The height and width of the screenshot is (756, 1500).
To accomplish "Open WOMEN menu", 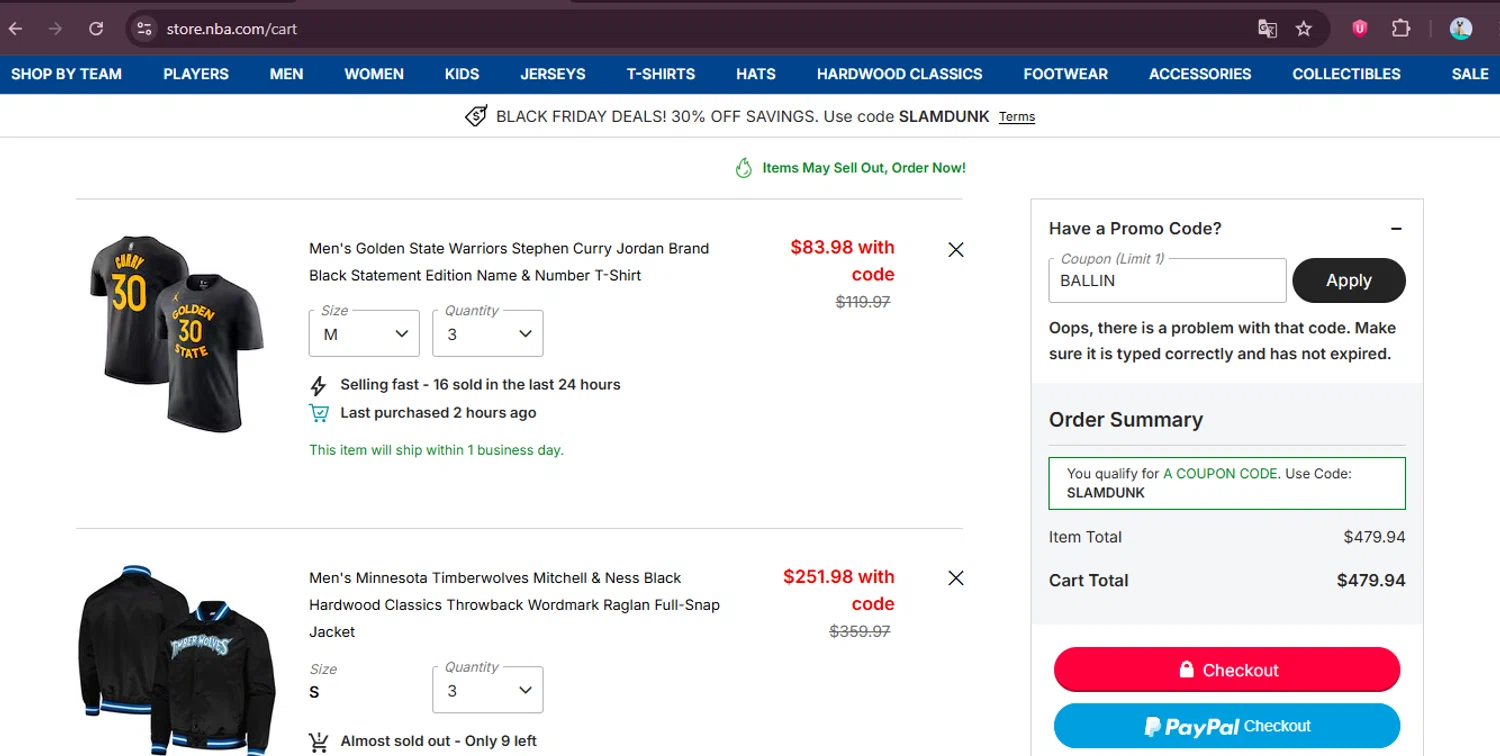I will pos(374,74).
